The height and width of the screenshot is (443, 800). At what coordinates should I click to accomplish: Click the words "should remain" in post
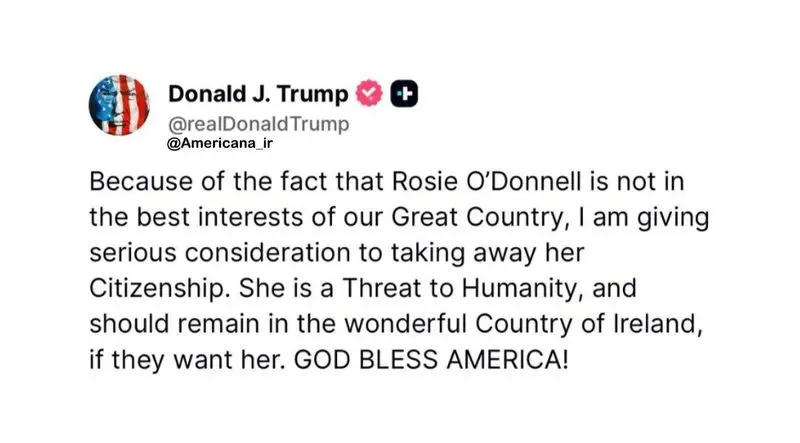(174, 324)
